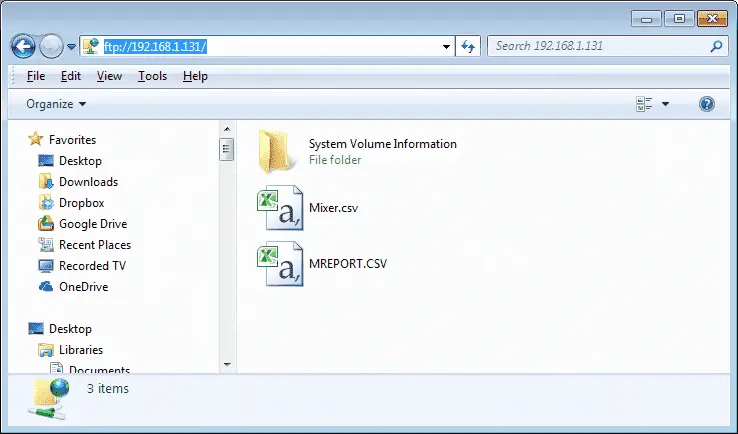Select Documents under Libraries
Viewport: 738px width, 434px height.
click(x=99, y=370)
